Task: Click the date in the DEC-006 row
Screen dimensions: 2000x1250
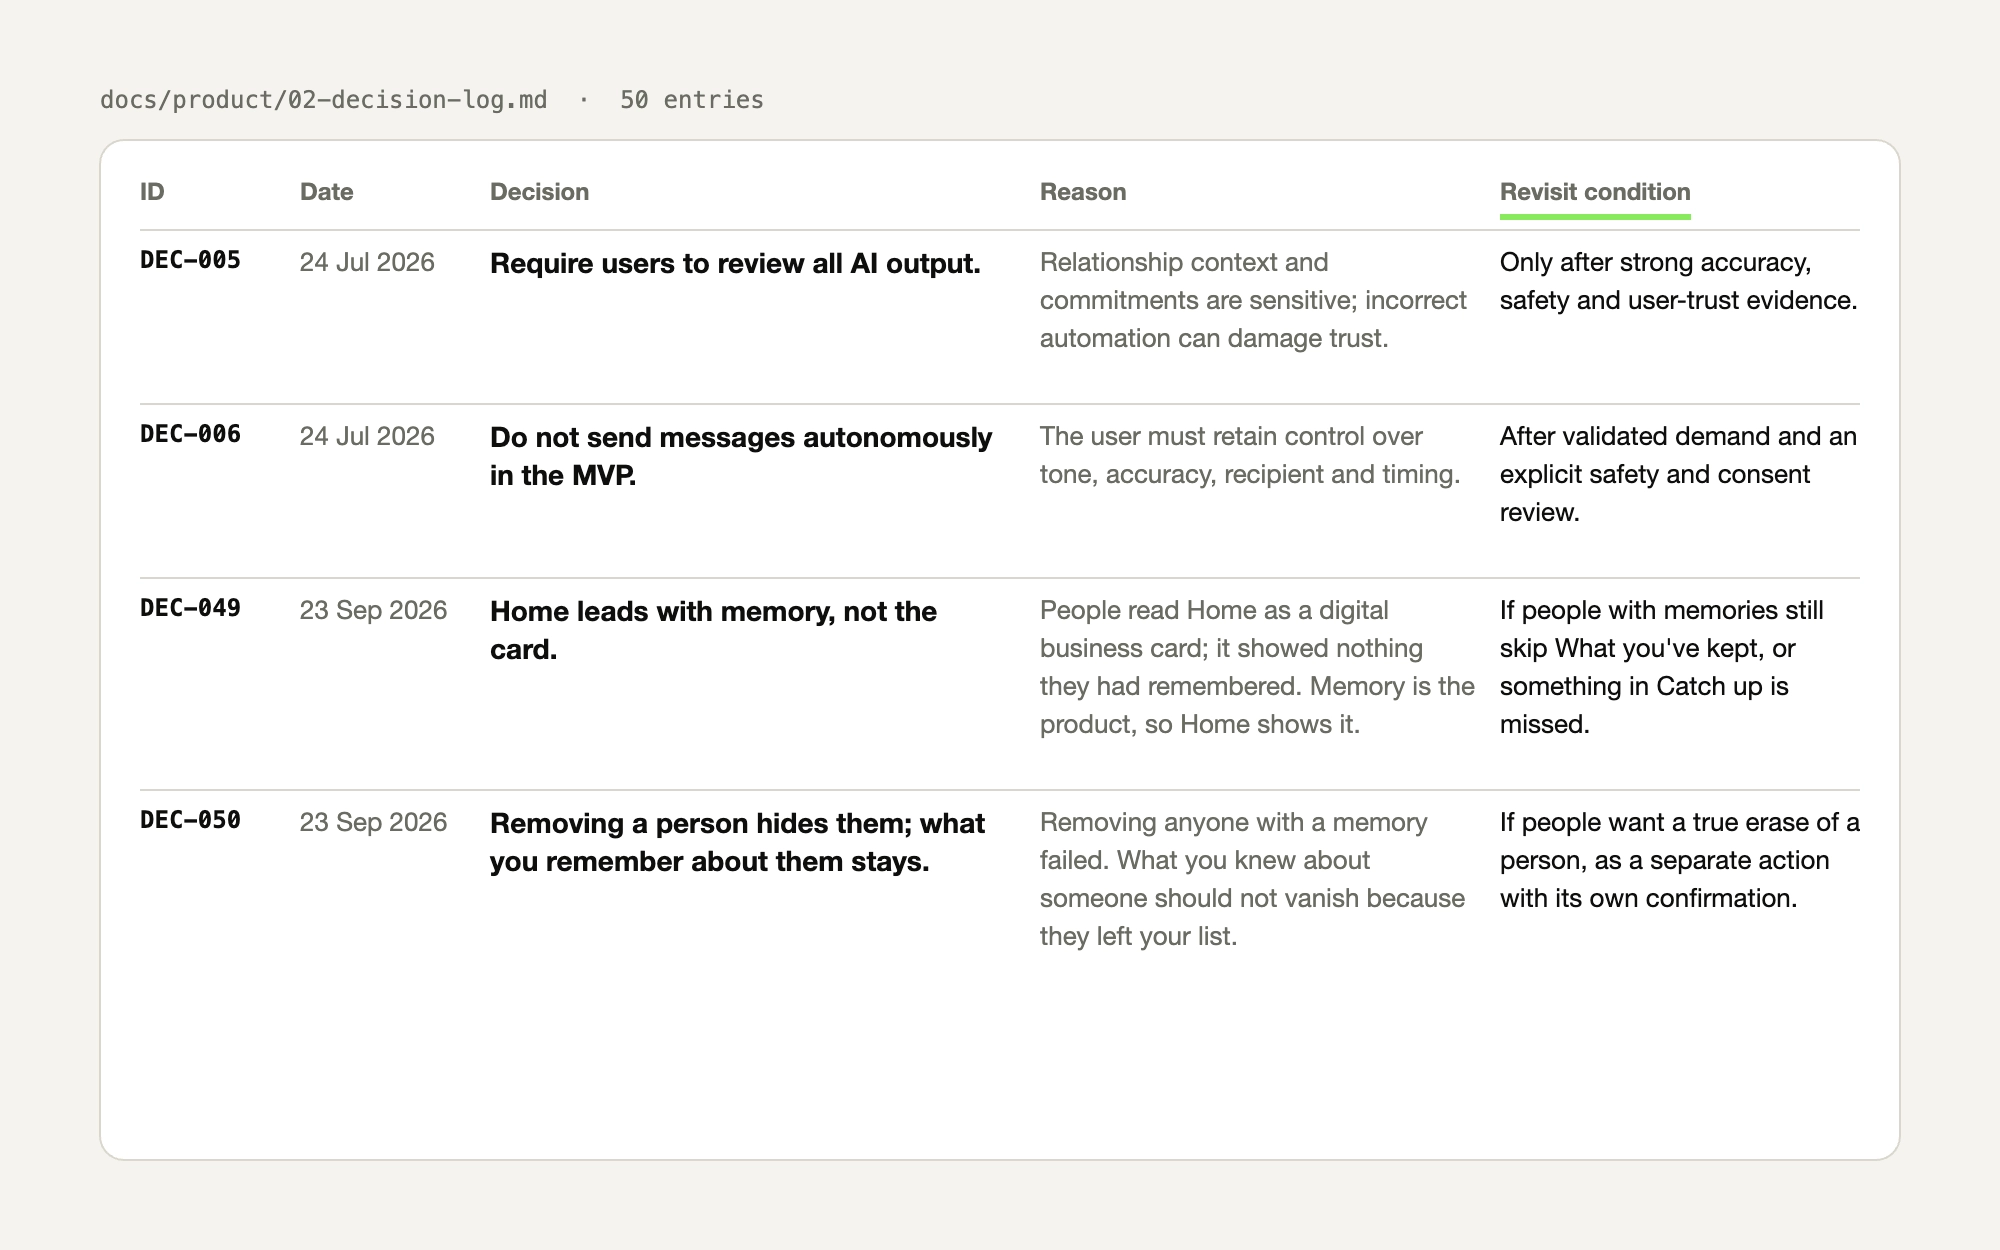Action: pyautogui.click(x=367, y=436)
